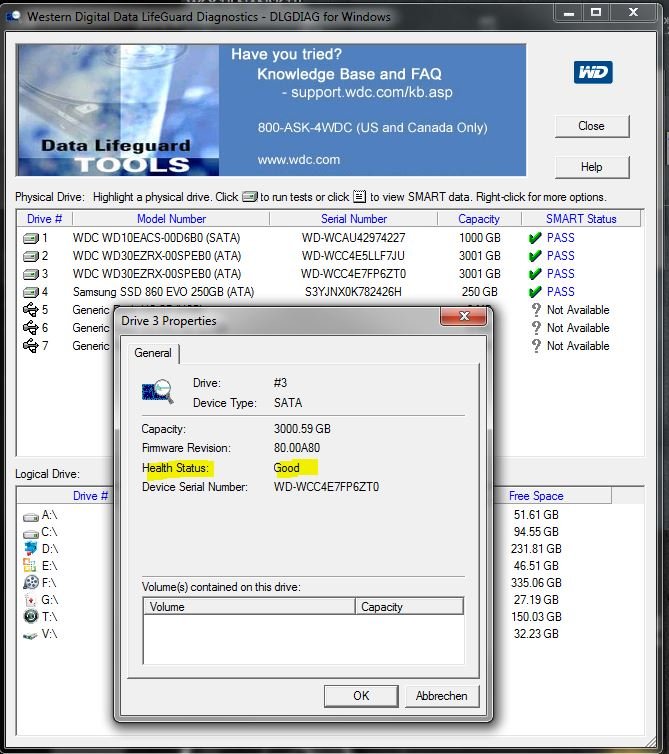Click drive magnifier icon in properties dialog
Image resolution: width=669 pixels, height=754 pixels.
pos(158,392)
